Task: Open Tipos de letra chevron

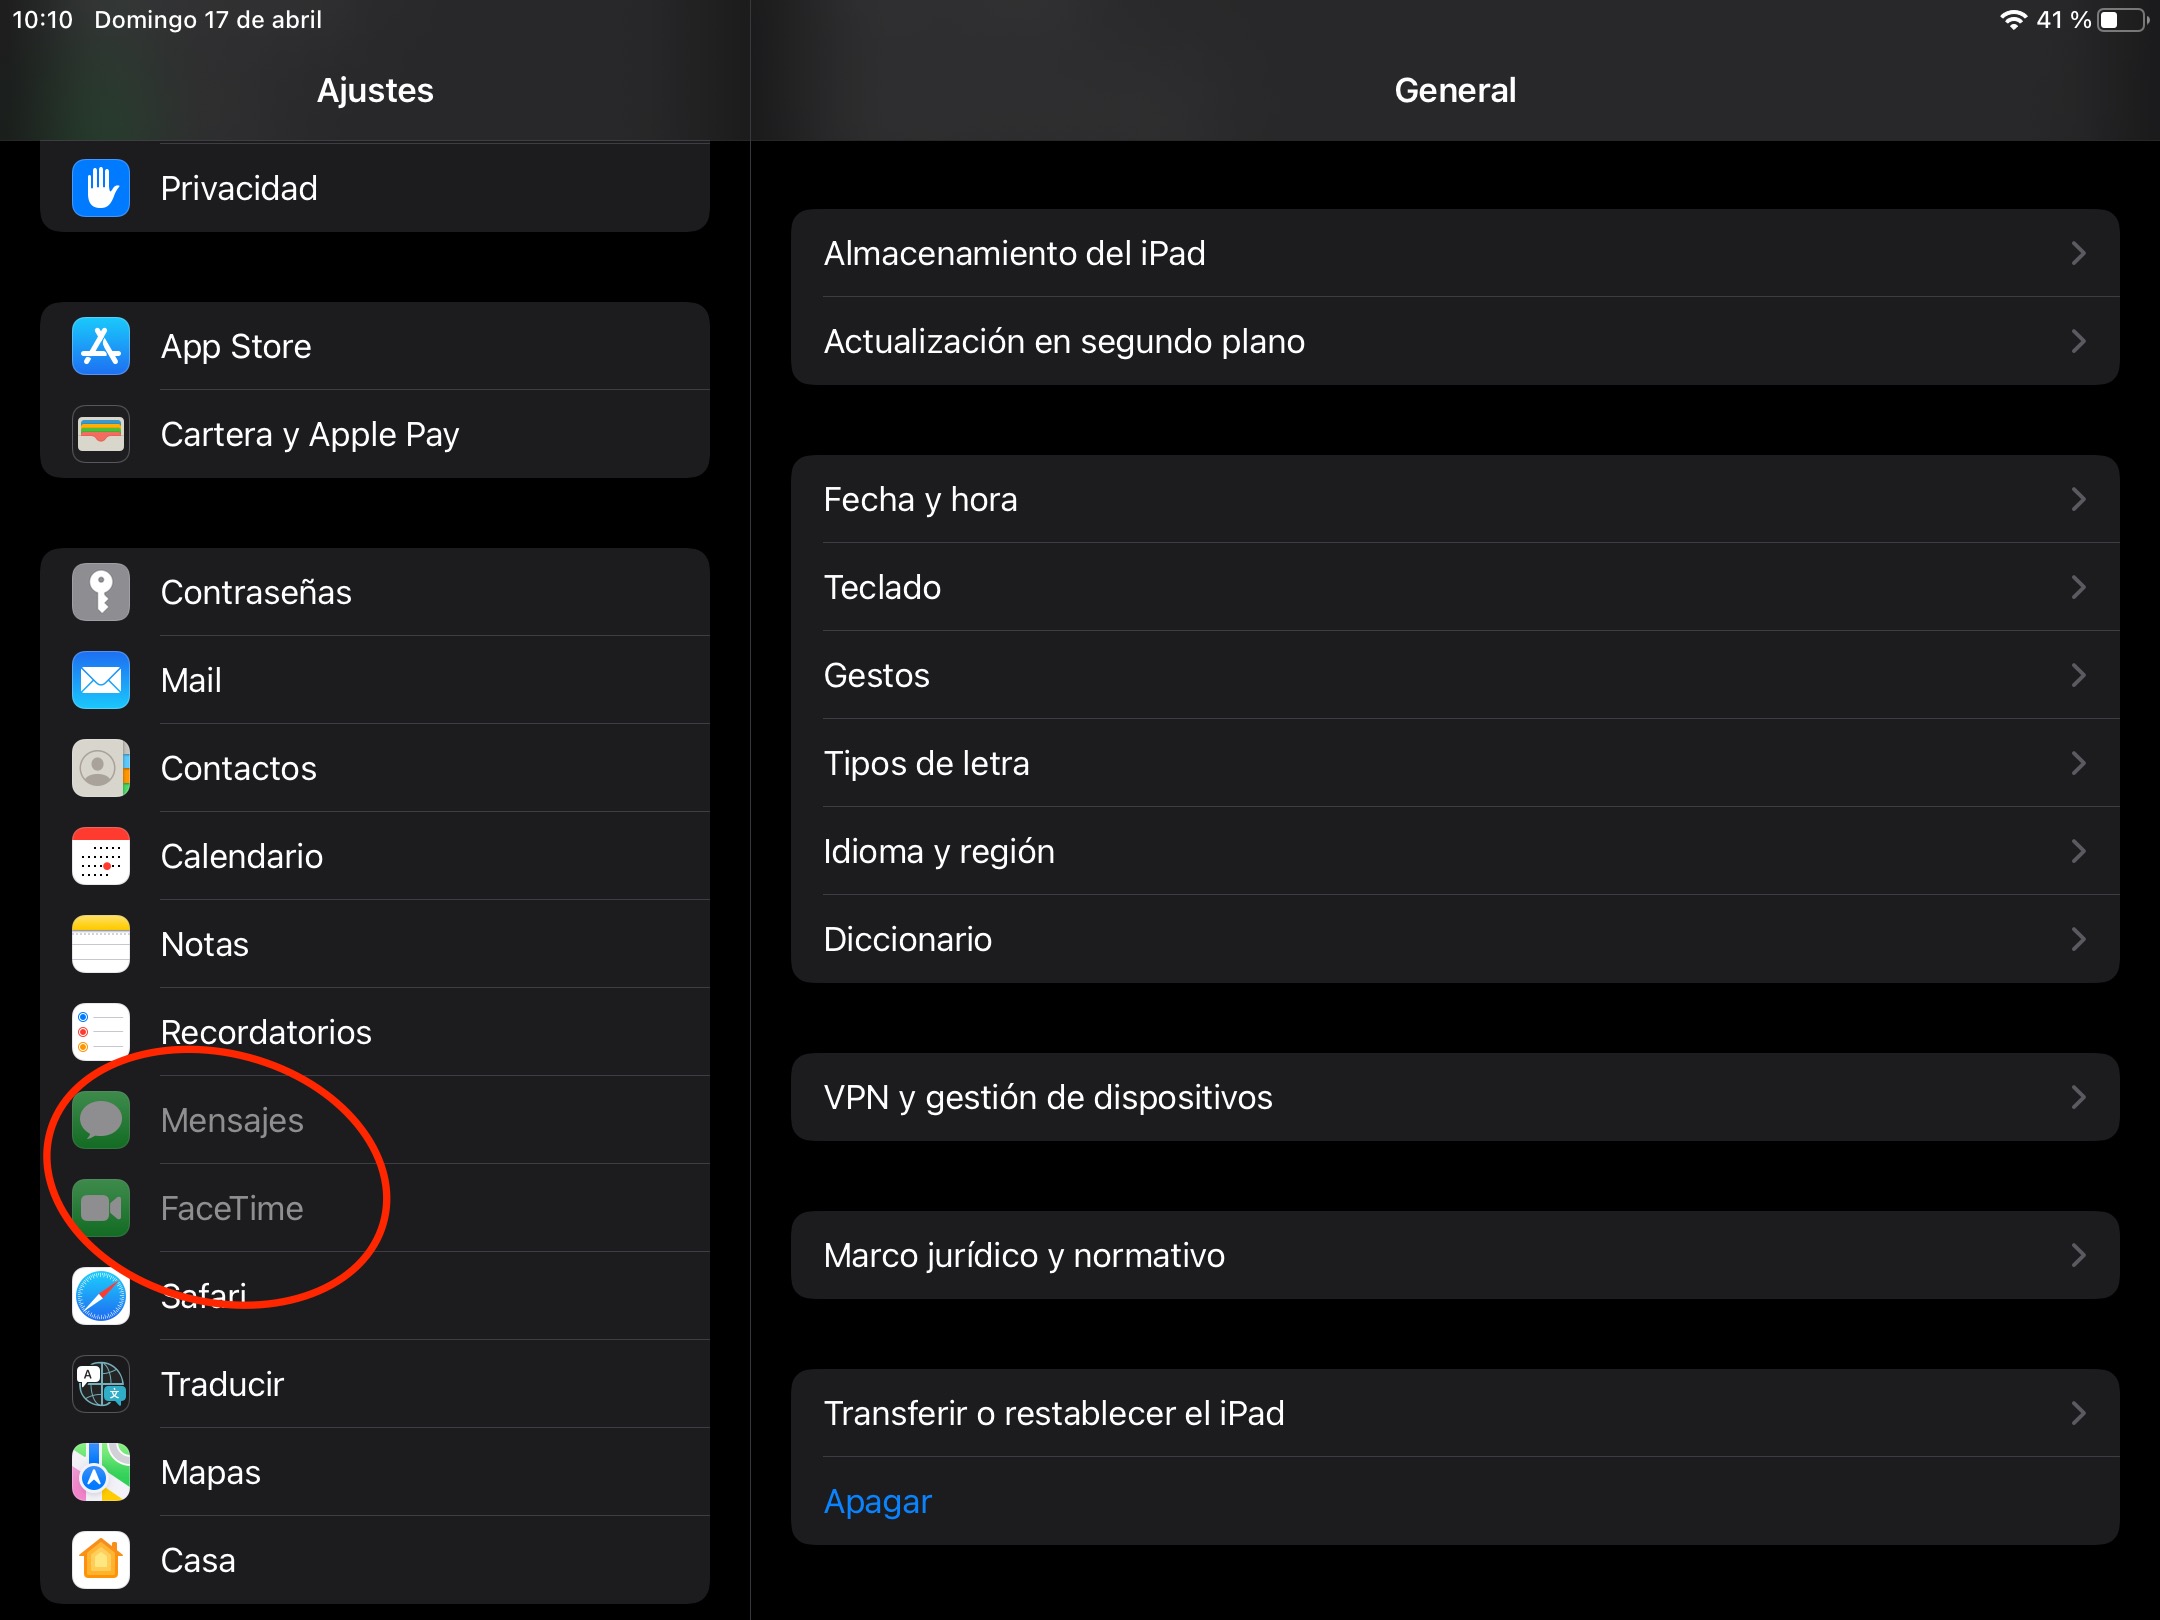Action: tap(2079, 763)
